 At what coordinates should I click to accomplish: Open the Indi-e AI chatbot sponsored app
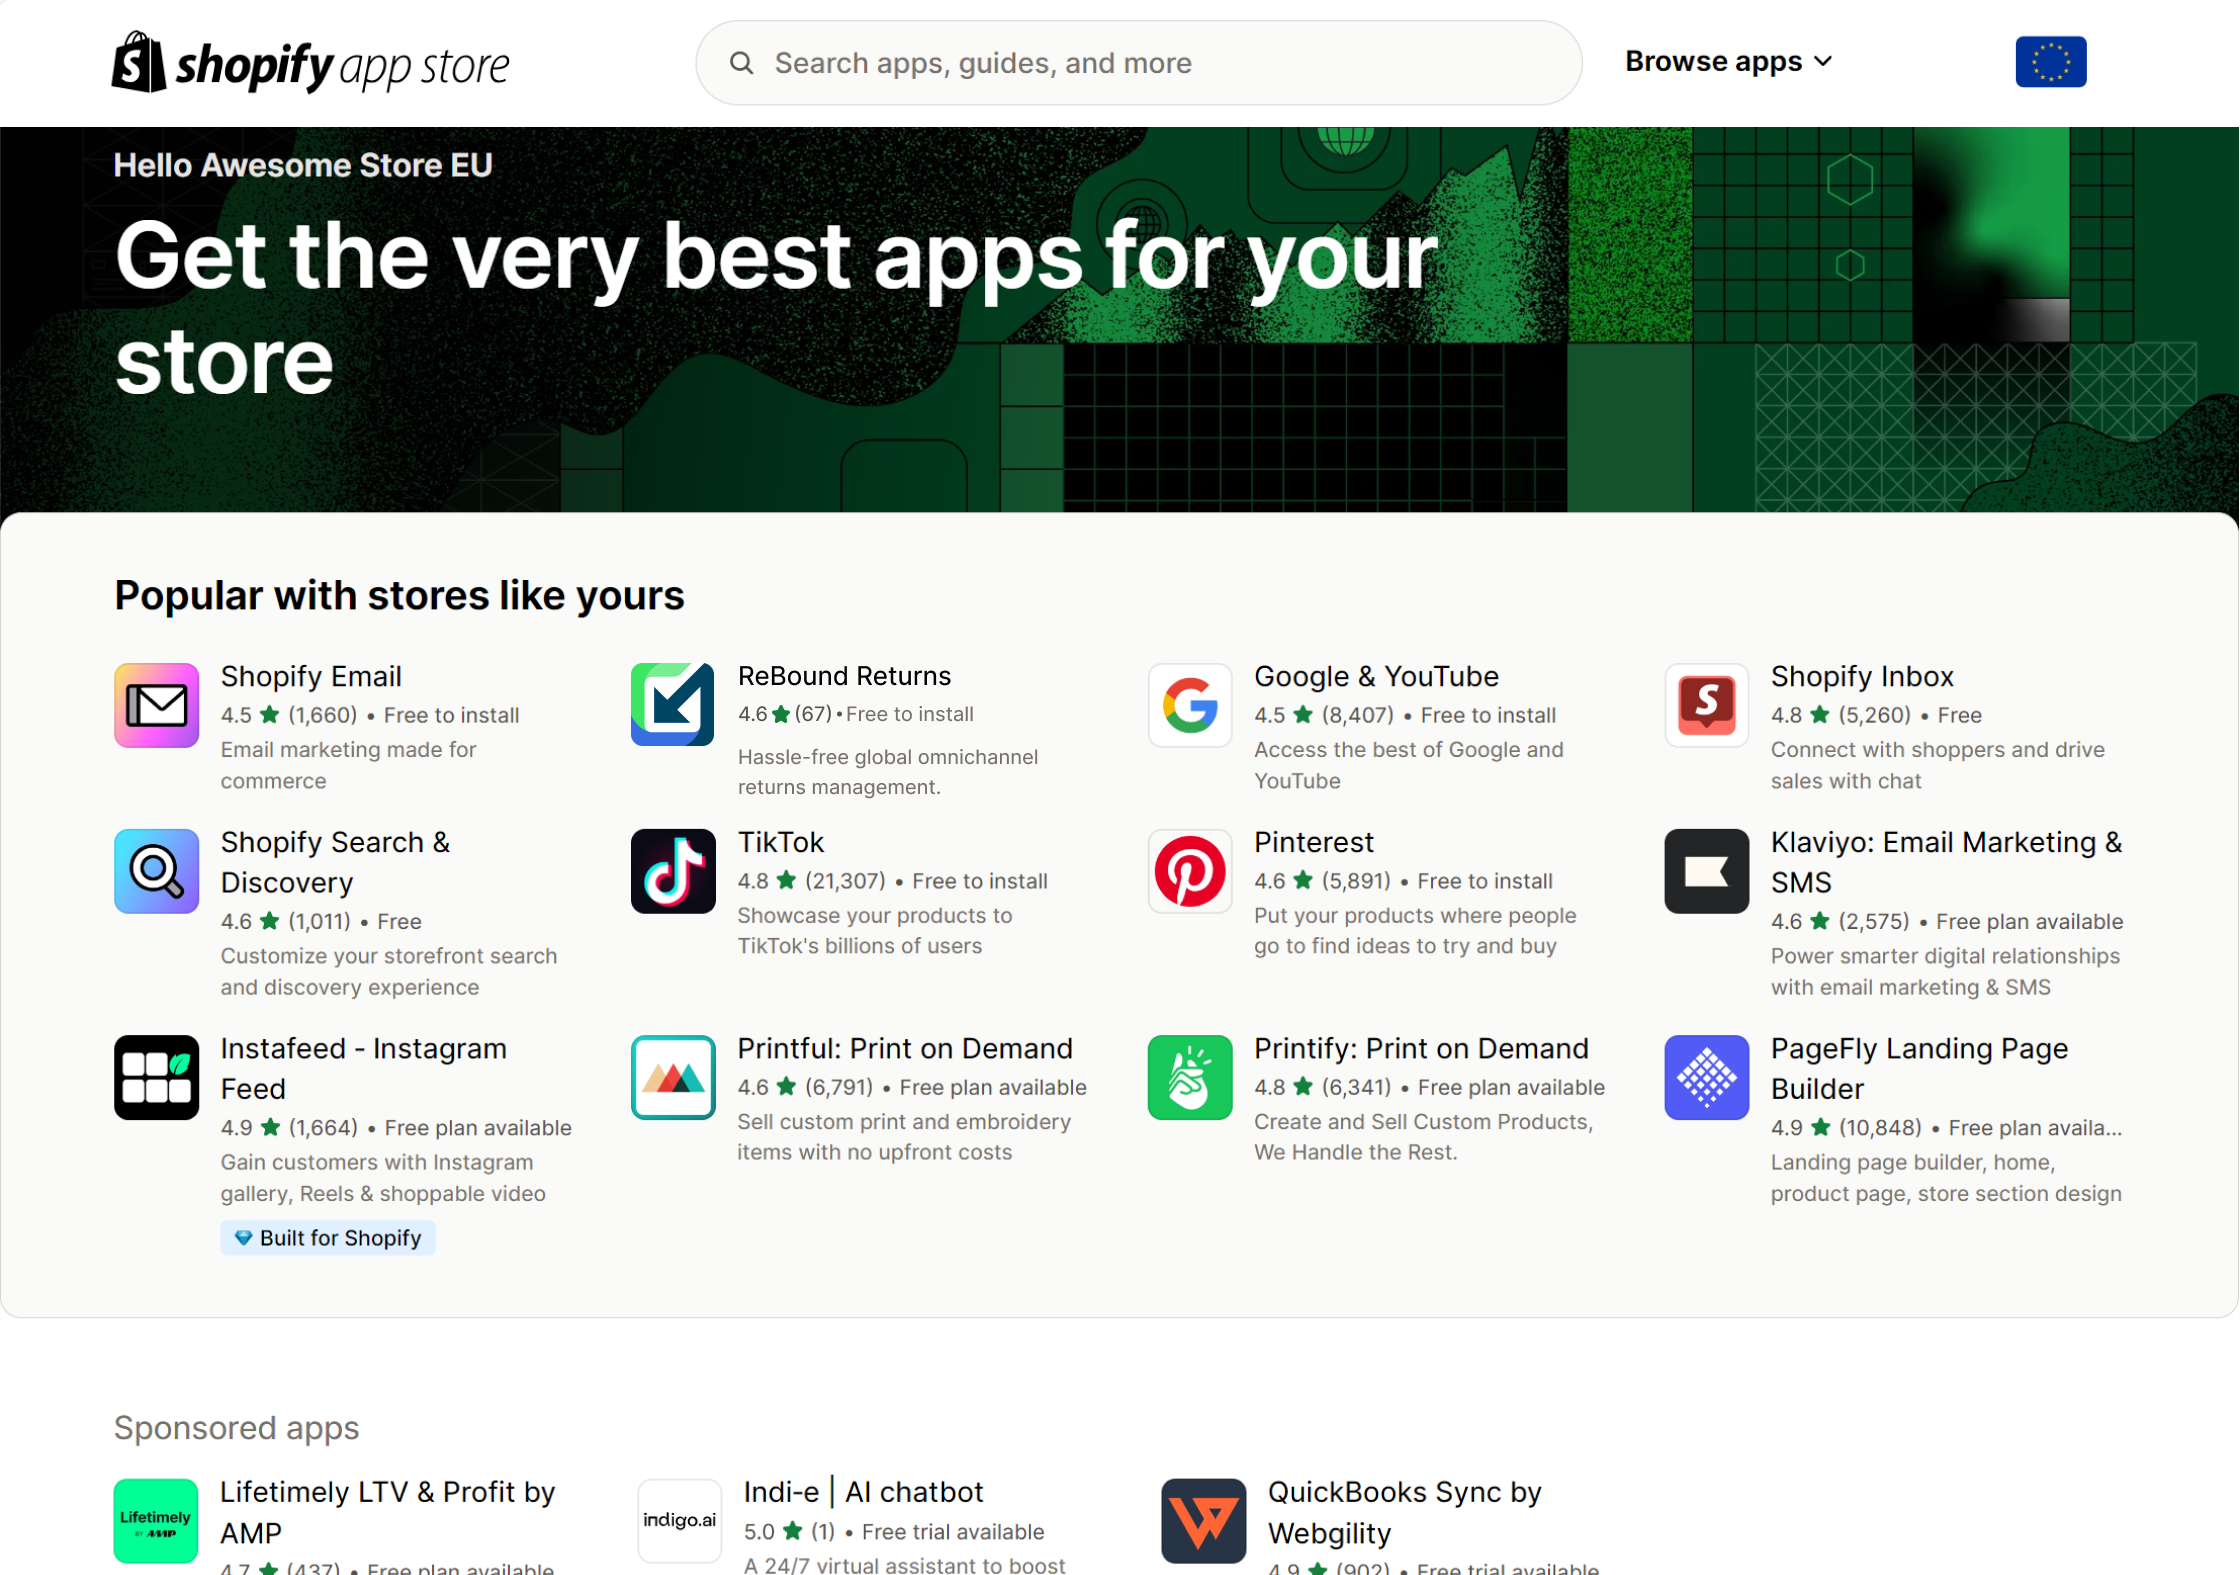863,1492
